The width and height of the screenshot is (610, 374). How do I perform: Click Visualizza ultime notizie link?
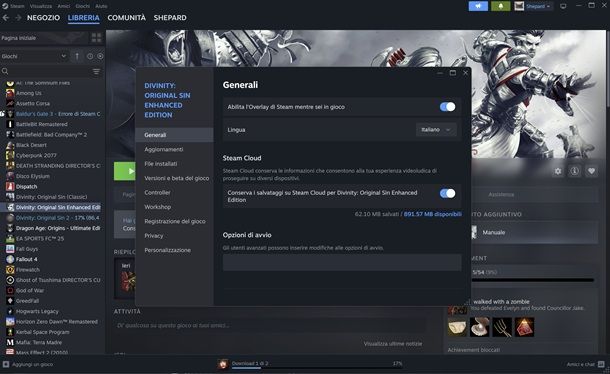click(393, 344)
